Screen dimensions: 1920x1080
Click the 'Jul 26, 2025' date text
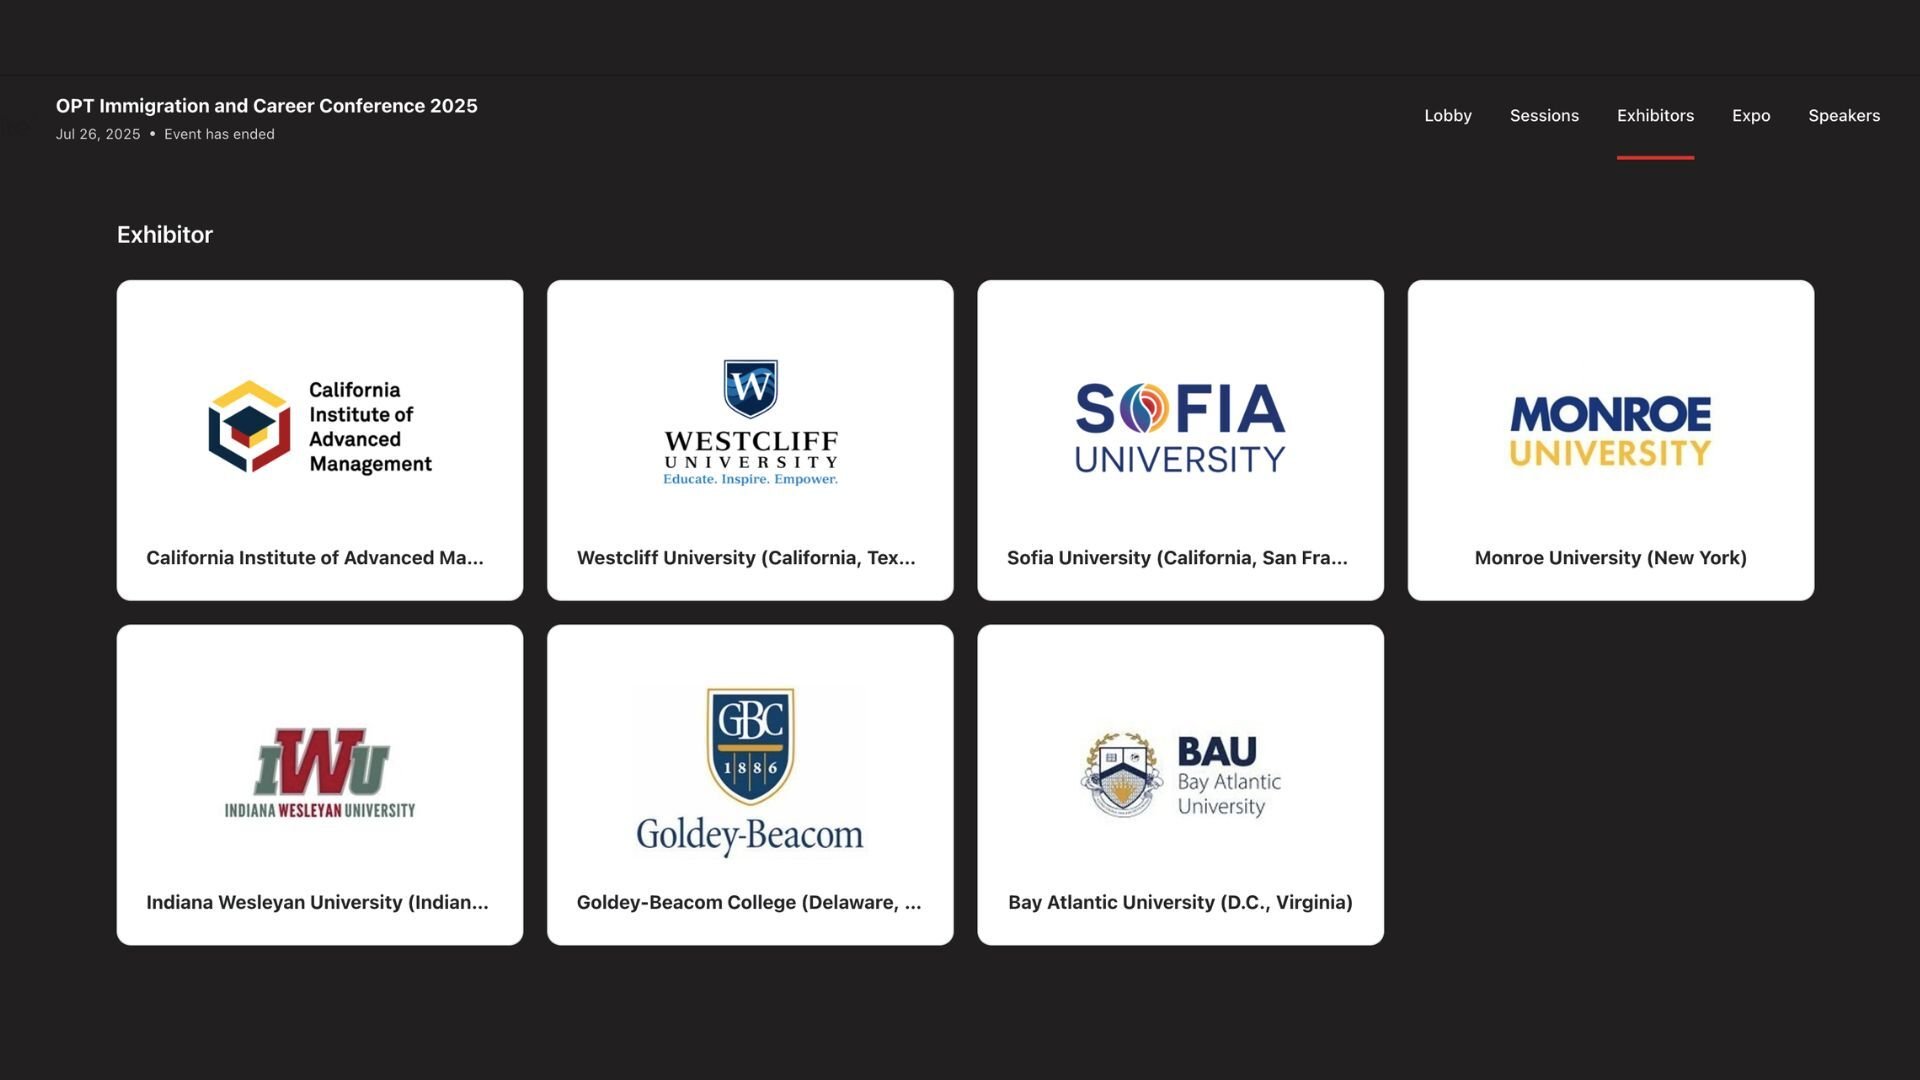click(x=98, y=134)
